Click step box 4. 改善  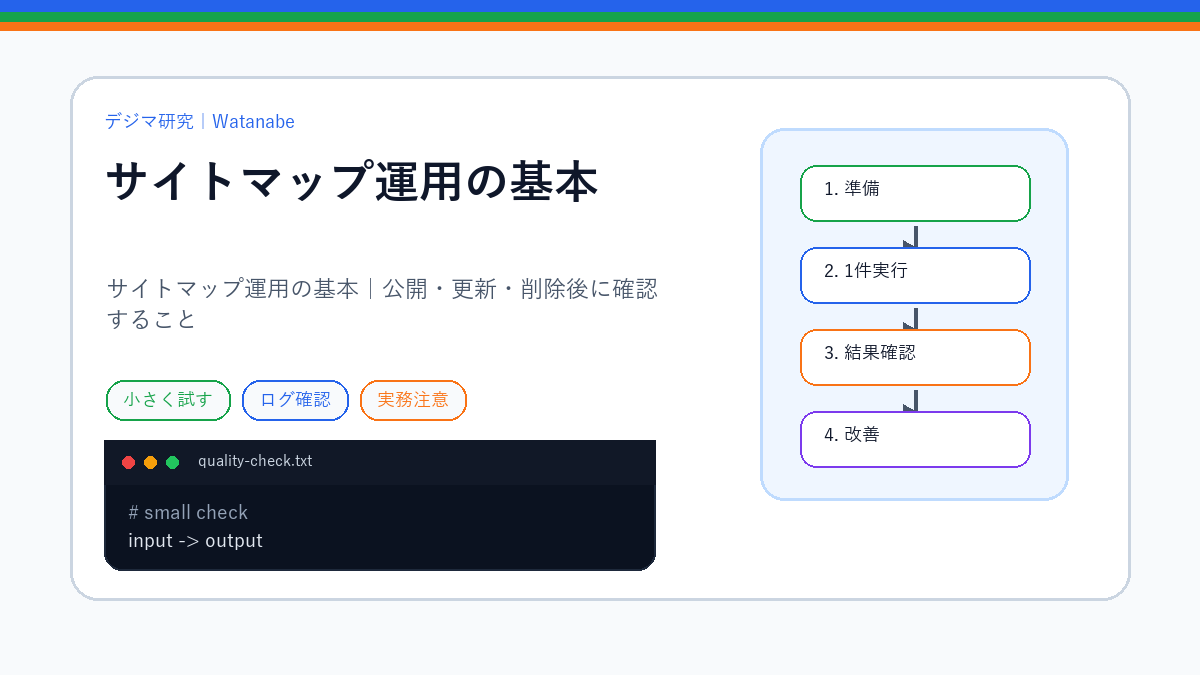(915, 439)
